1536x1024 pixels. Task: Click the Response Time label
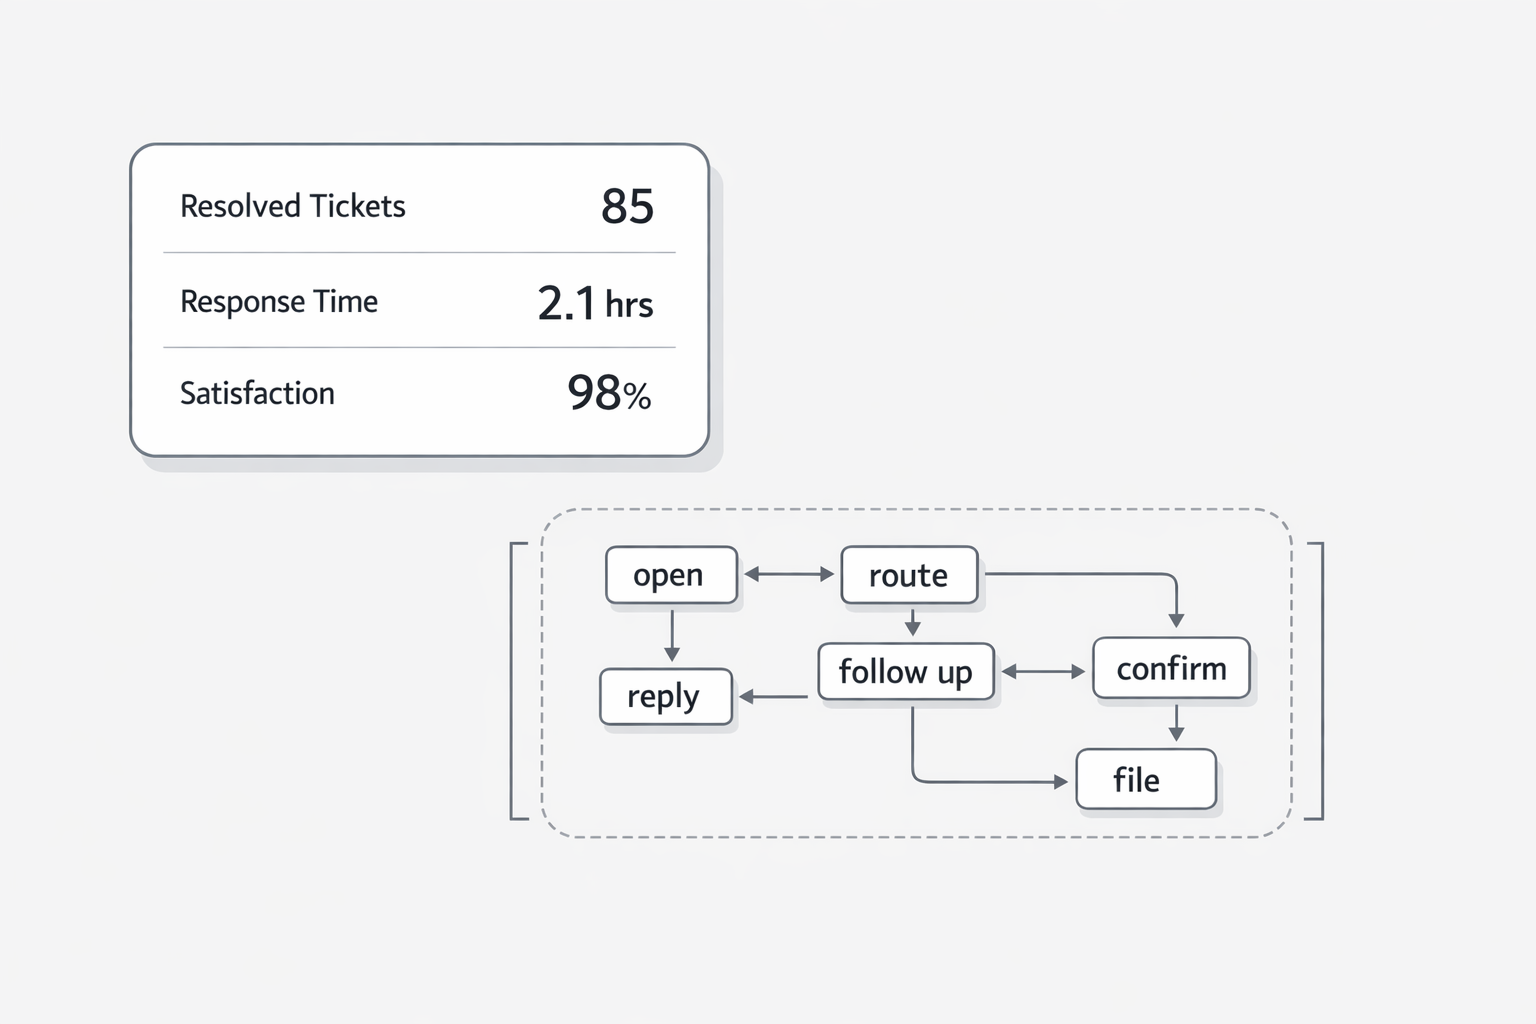click(279, 302)
